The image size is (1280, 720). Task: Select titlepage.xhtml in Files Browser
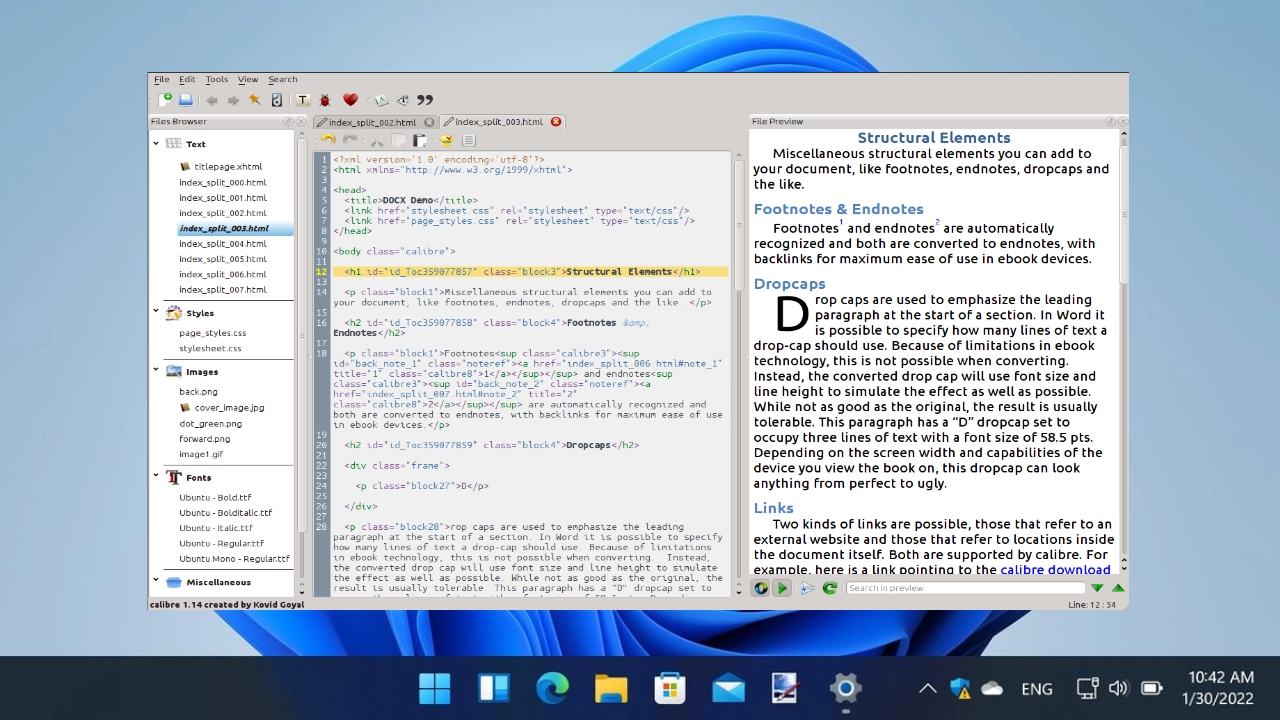click(x=228, y=167)
